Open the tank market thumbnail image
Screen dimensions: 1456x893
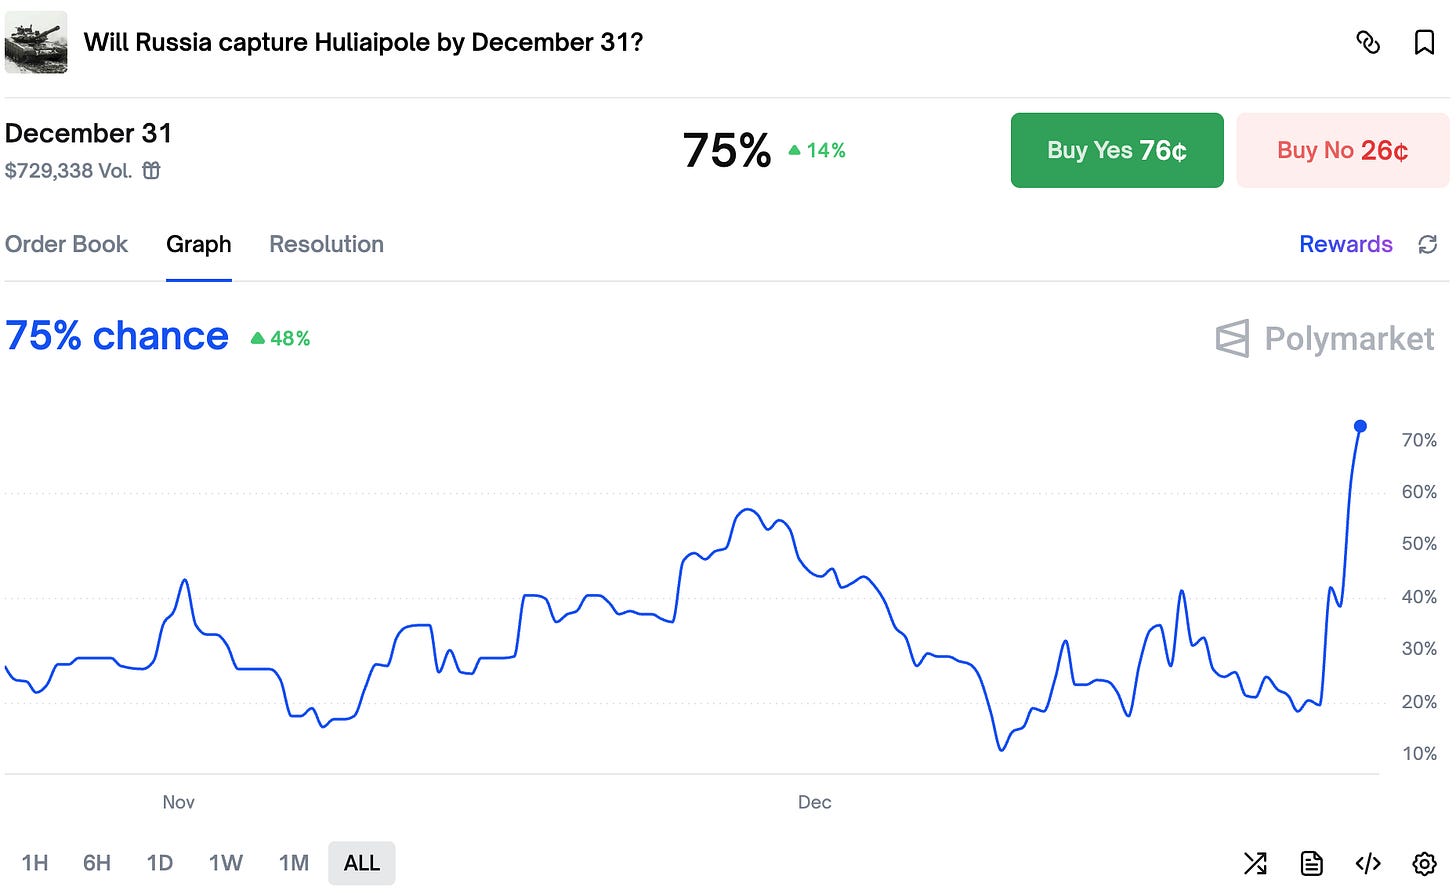coord(36,42)
